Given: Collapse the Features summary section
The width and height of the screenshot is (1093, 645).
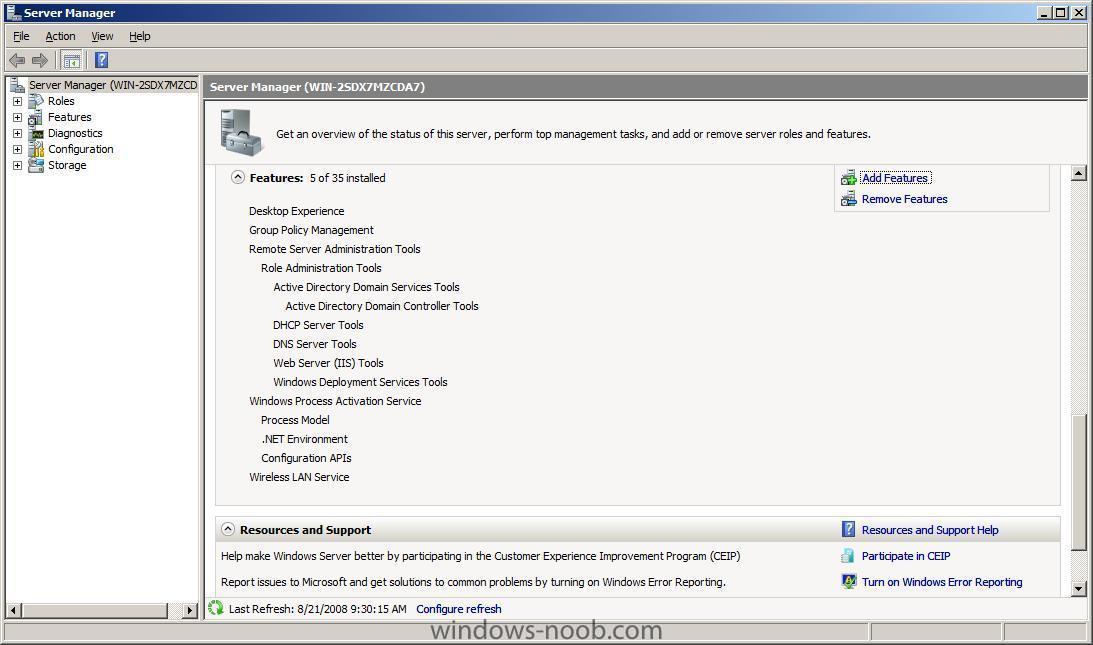Looking at the screenshot, I should pos(238,177).
